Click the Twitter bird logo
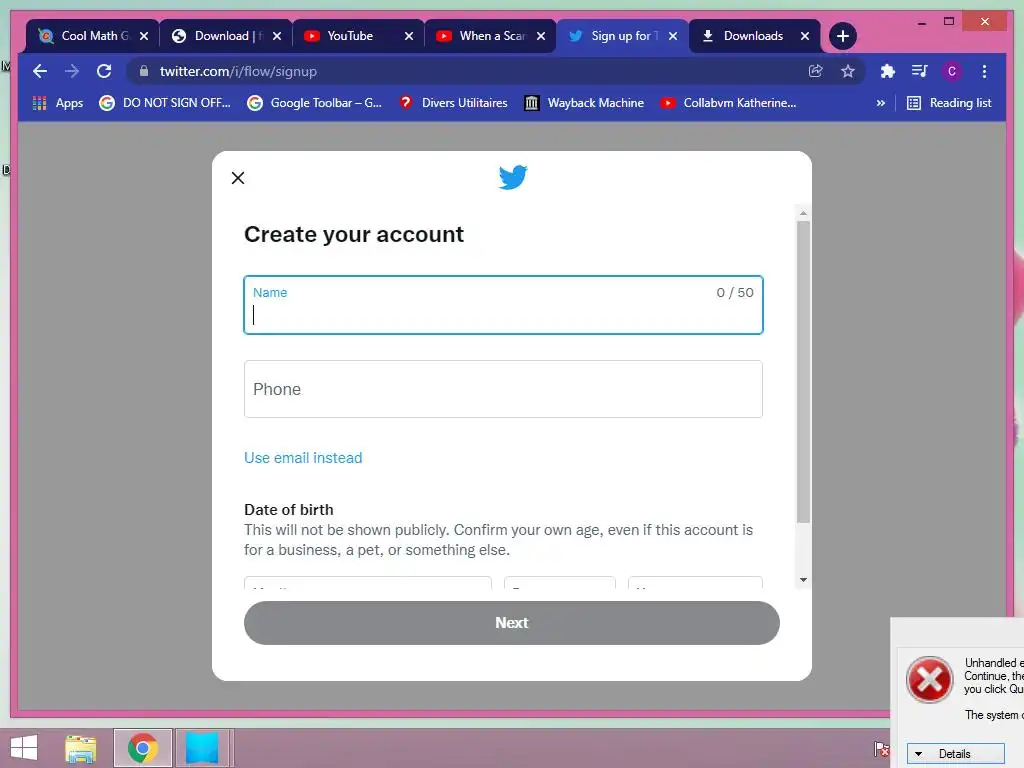The image size is (1024, 768). point(513,177)
